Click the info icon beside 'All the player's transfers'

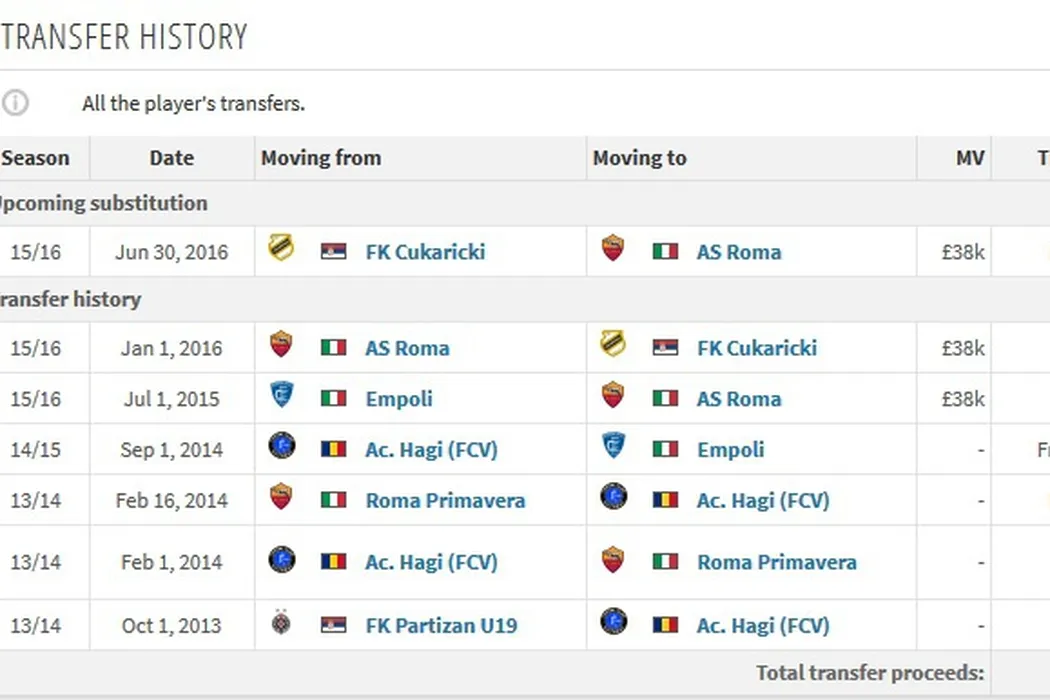click(x=15, y=103)
